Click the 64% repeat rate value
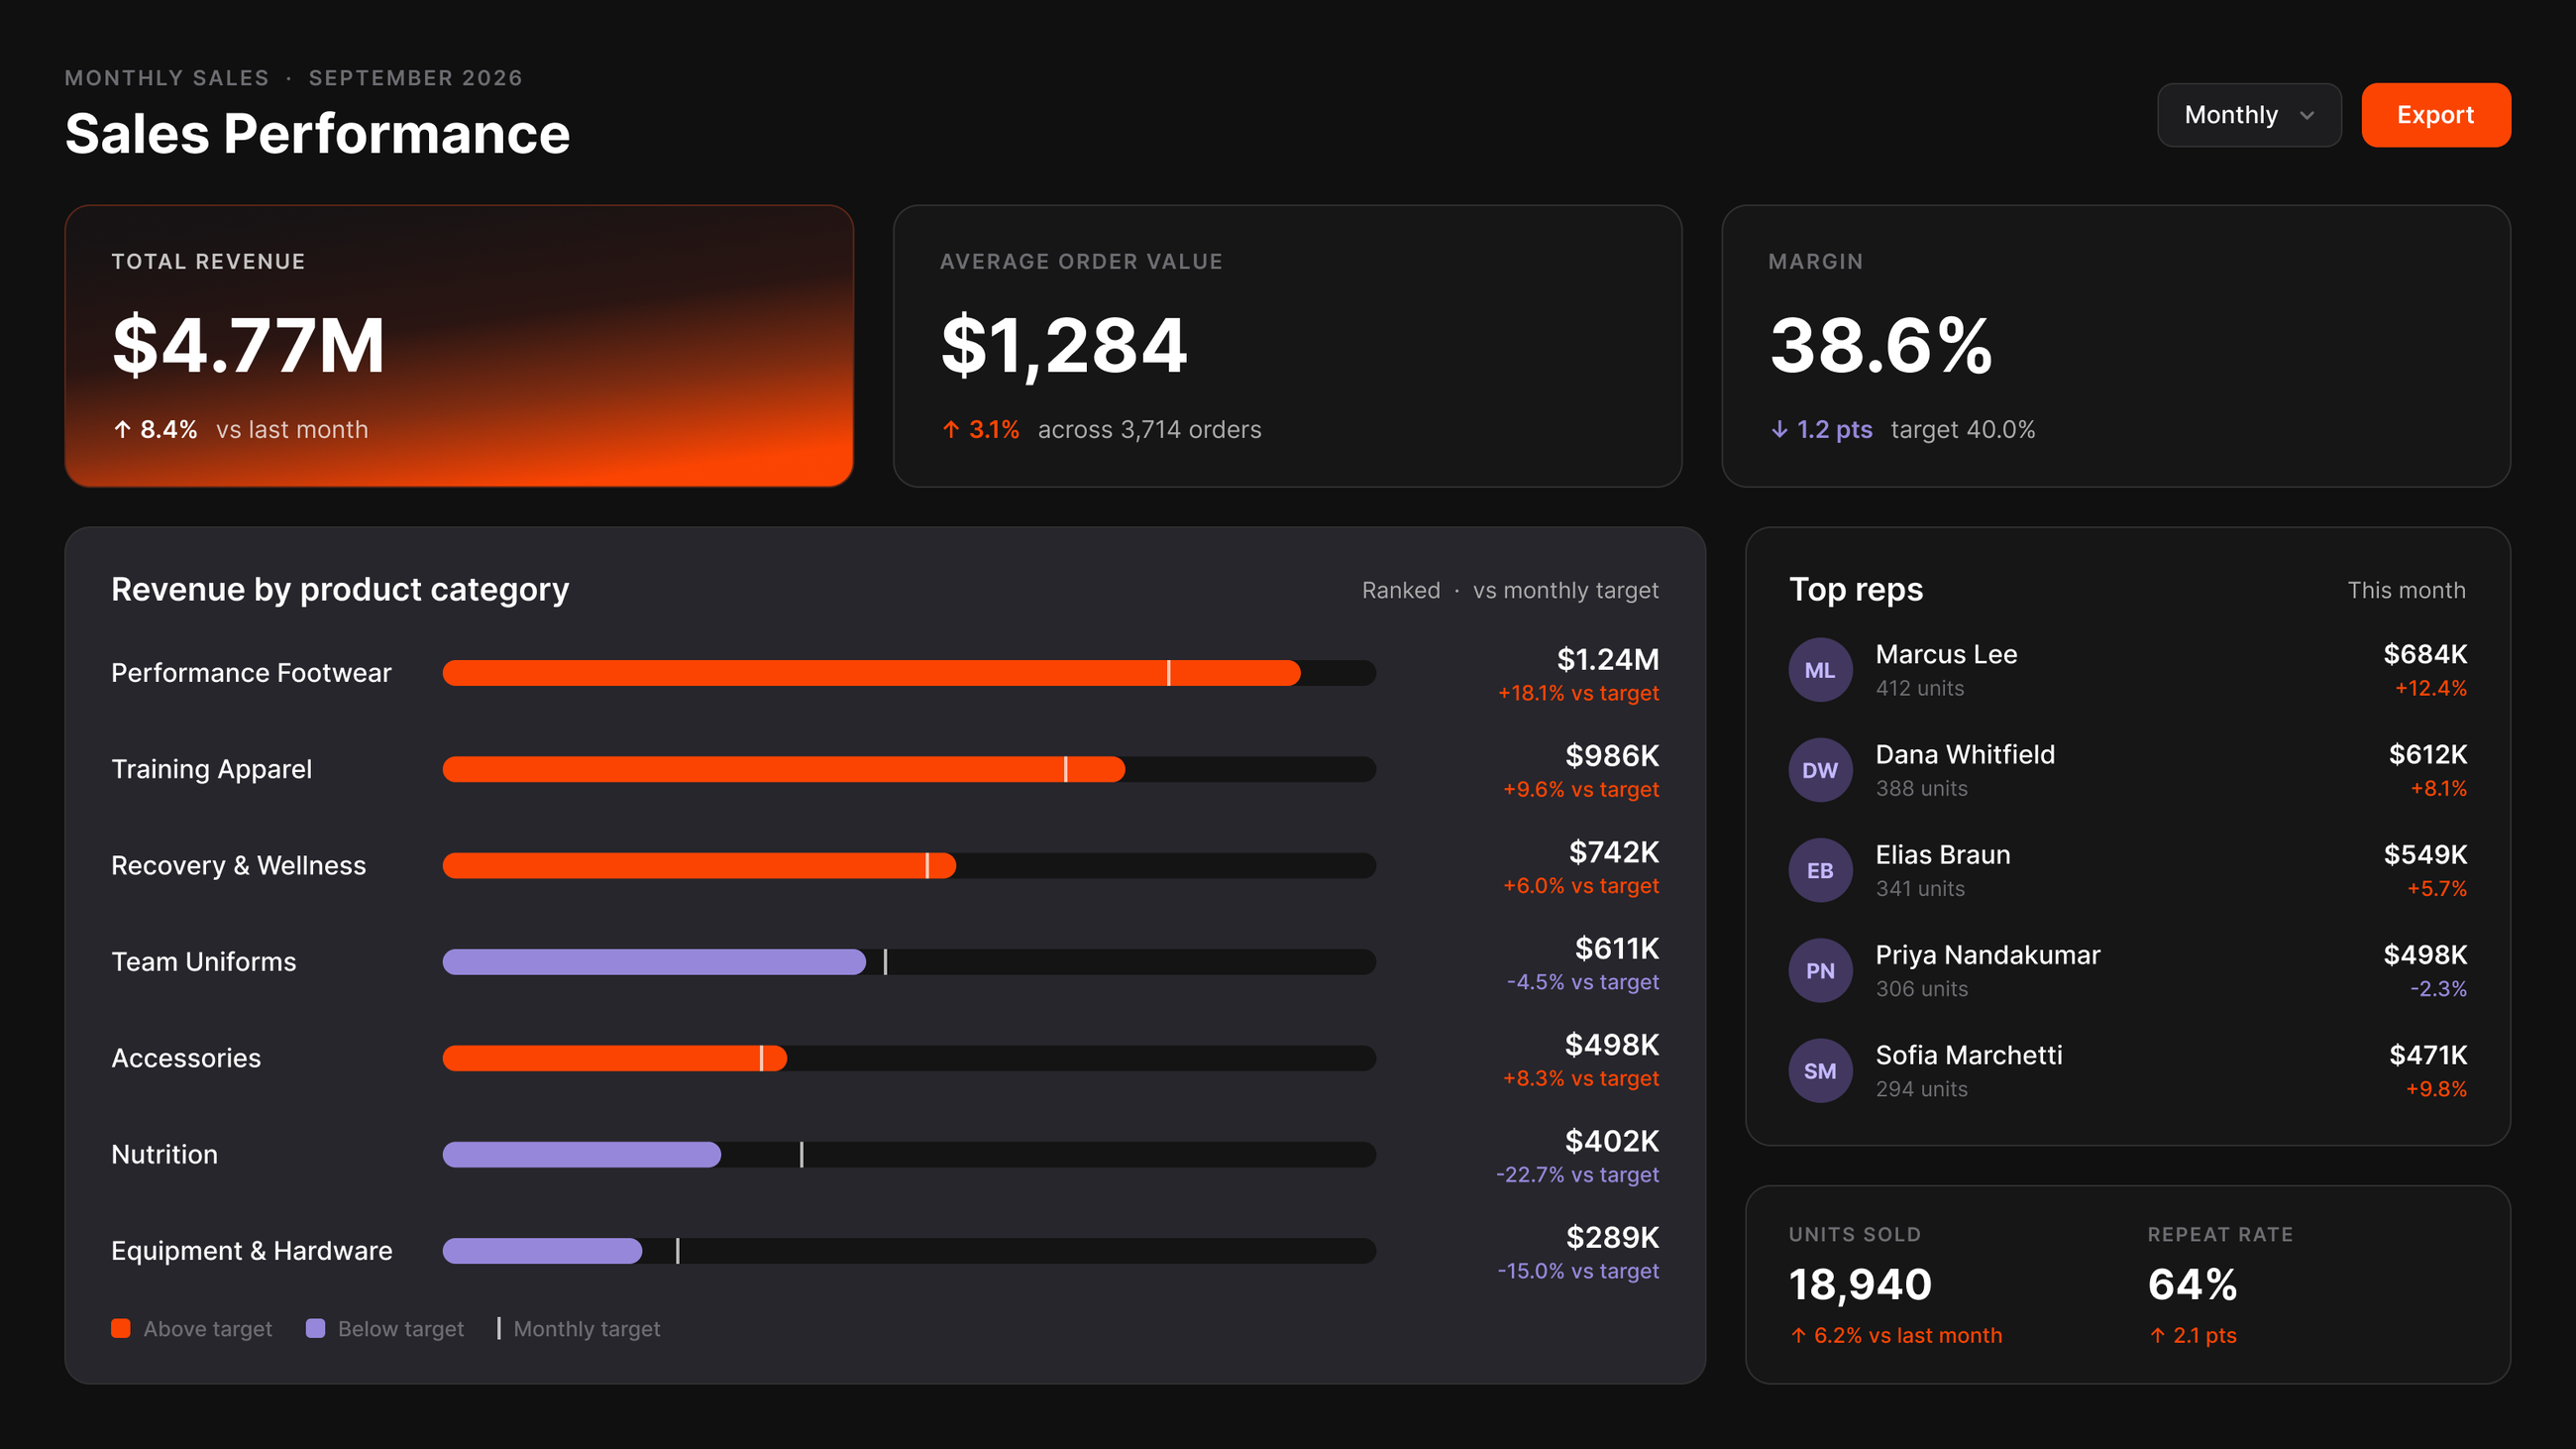The width and height of the screenshot is (2576, 1449). pyautogui.click(x=2192, y=1284)
